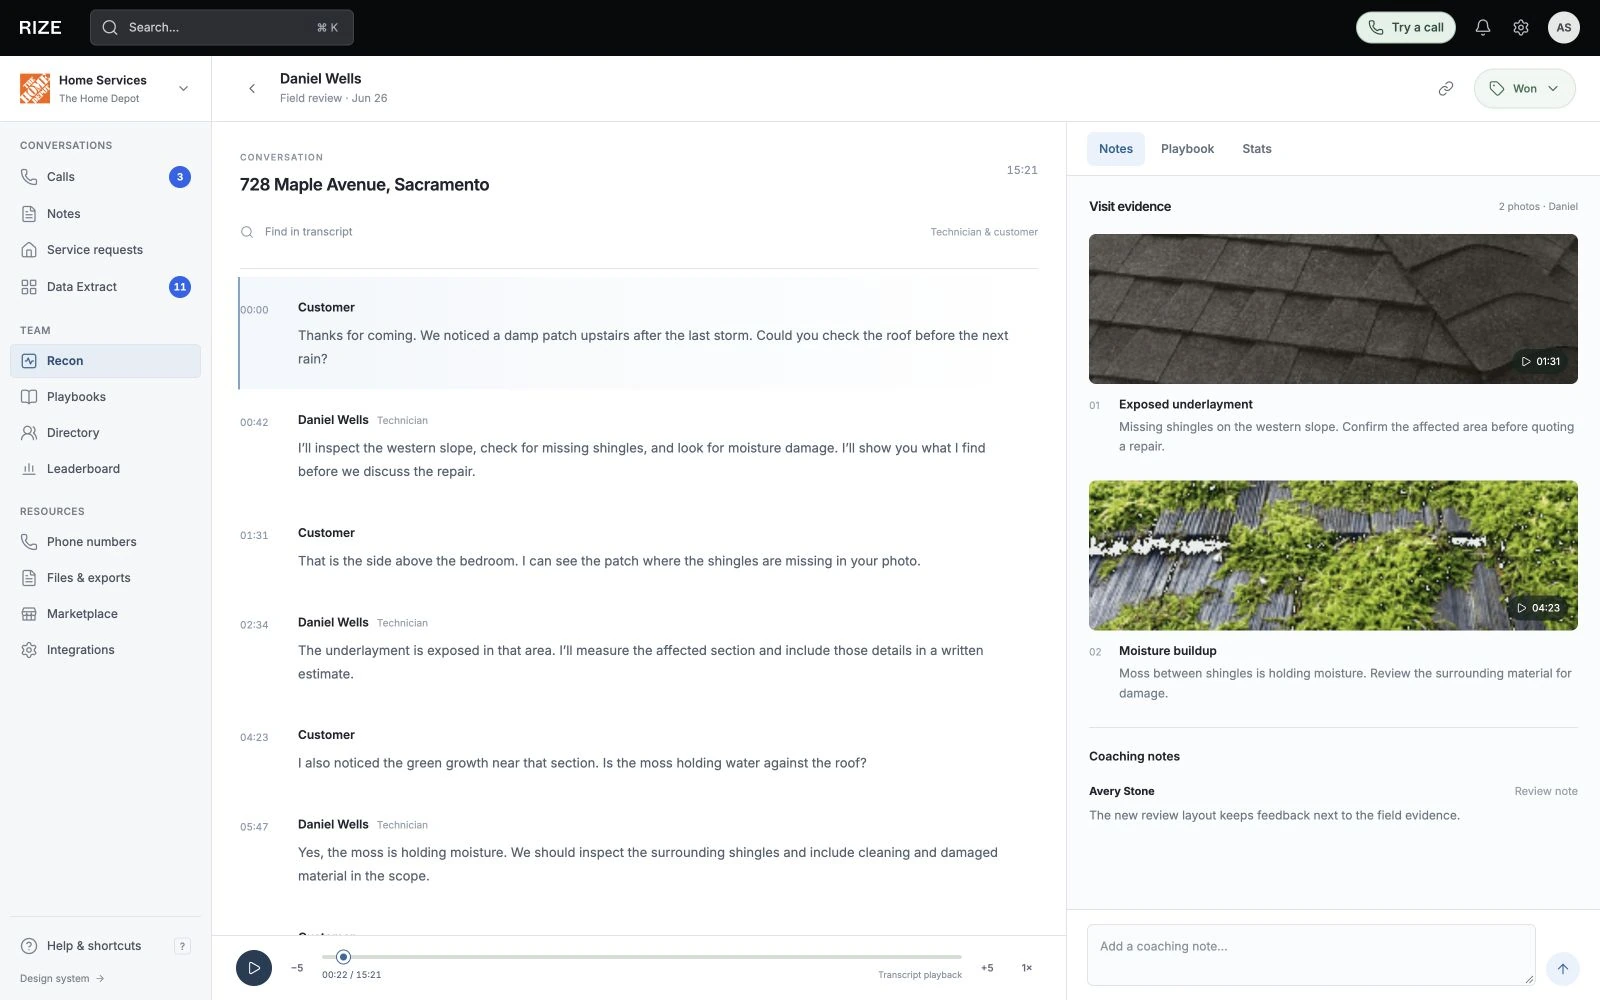Open the Exposed underlayment roof photo
Image resolution: width=1600 pixels, height=1000 pixels.
pyautogui.click(x=1333, y=309)
